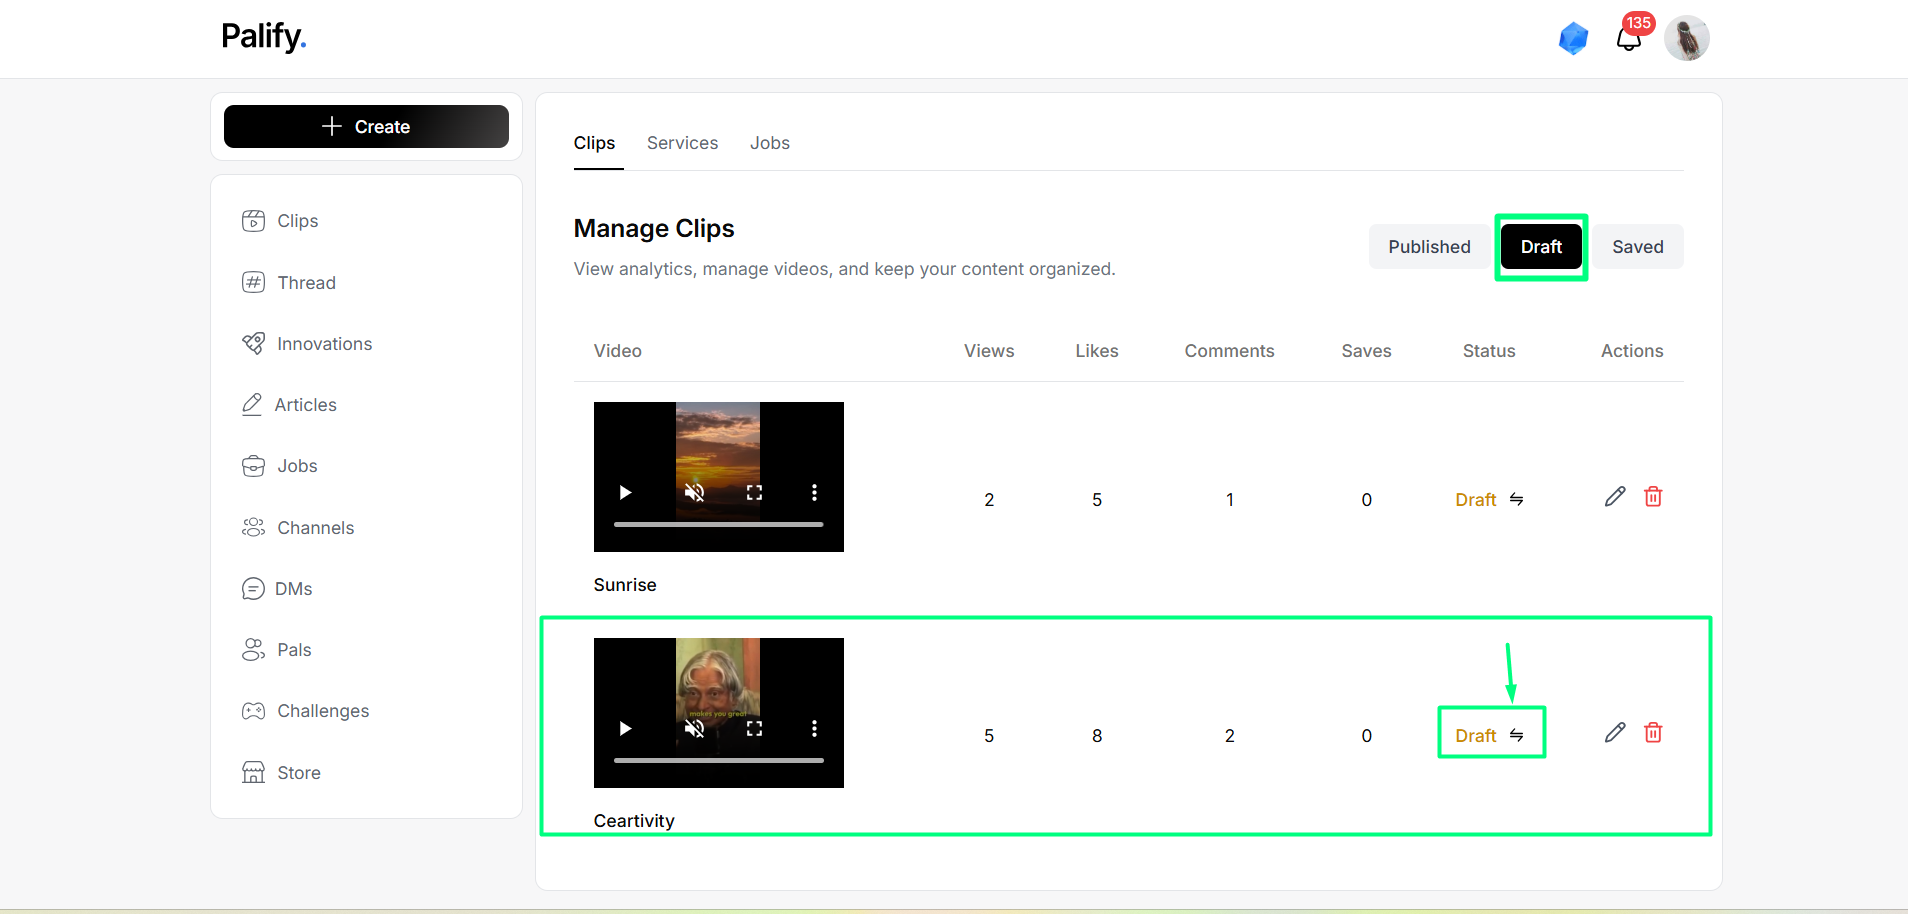
Task: Enter fullscreen on Ceartivity video
Action: (754, 728)
